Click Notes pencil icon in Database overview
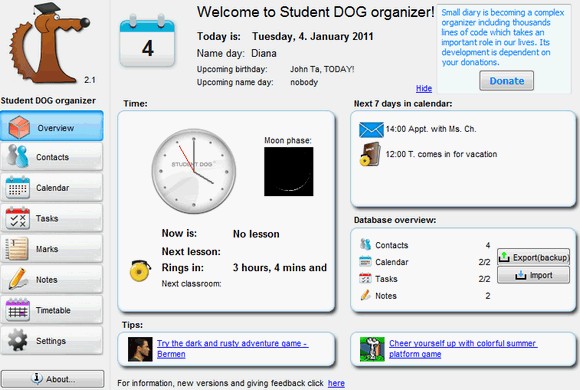 point(365,295)
